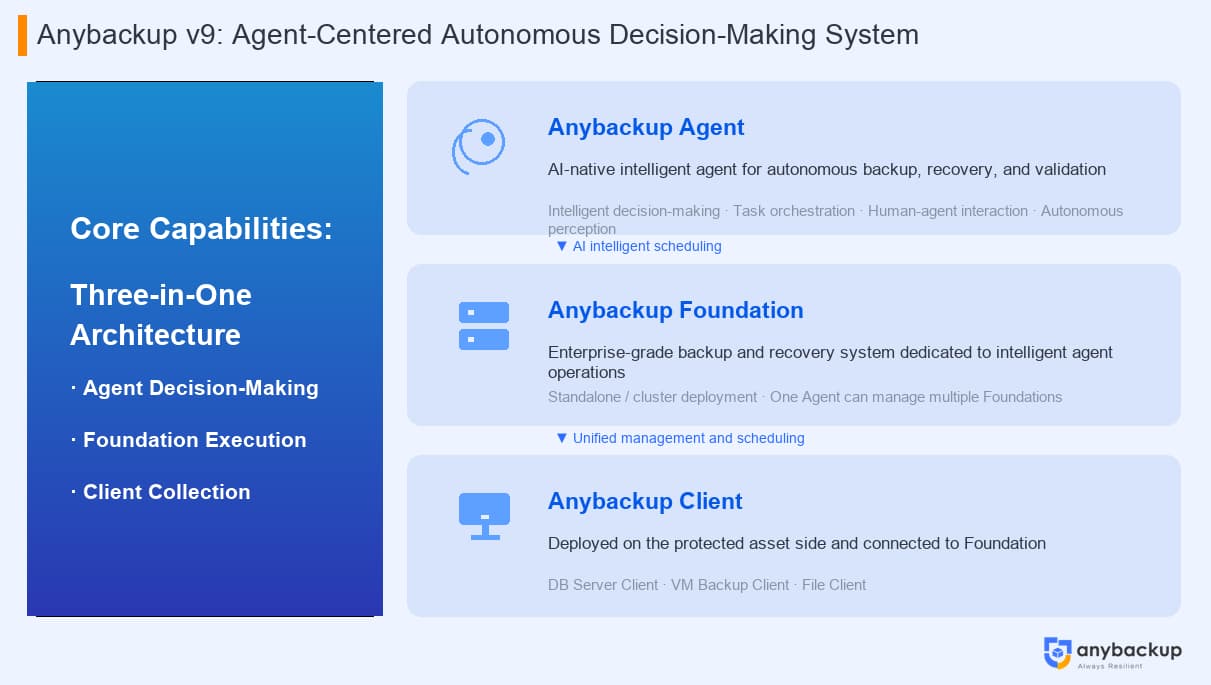Click the Always Resilient tagline
The height and width of the screenshot is (685, 1211).
(x=1109, y=665)
